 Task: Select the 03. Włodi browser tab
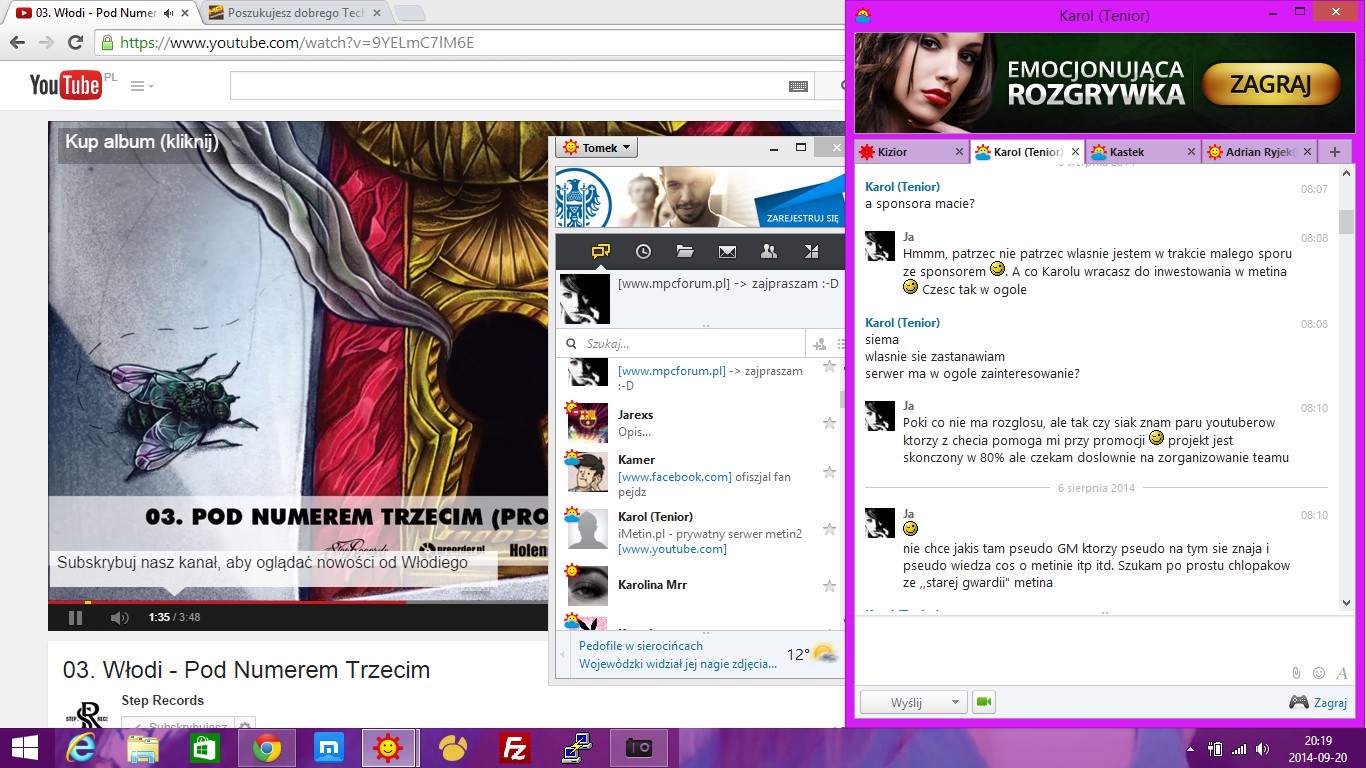100,14
